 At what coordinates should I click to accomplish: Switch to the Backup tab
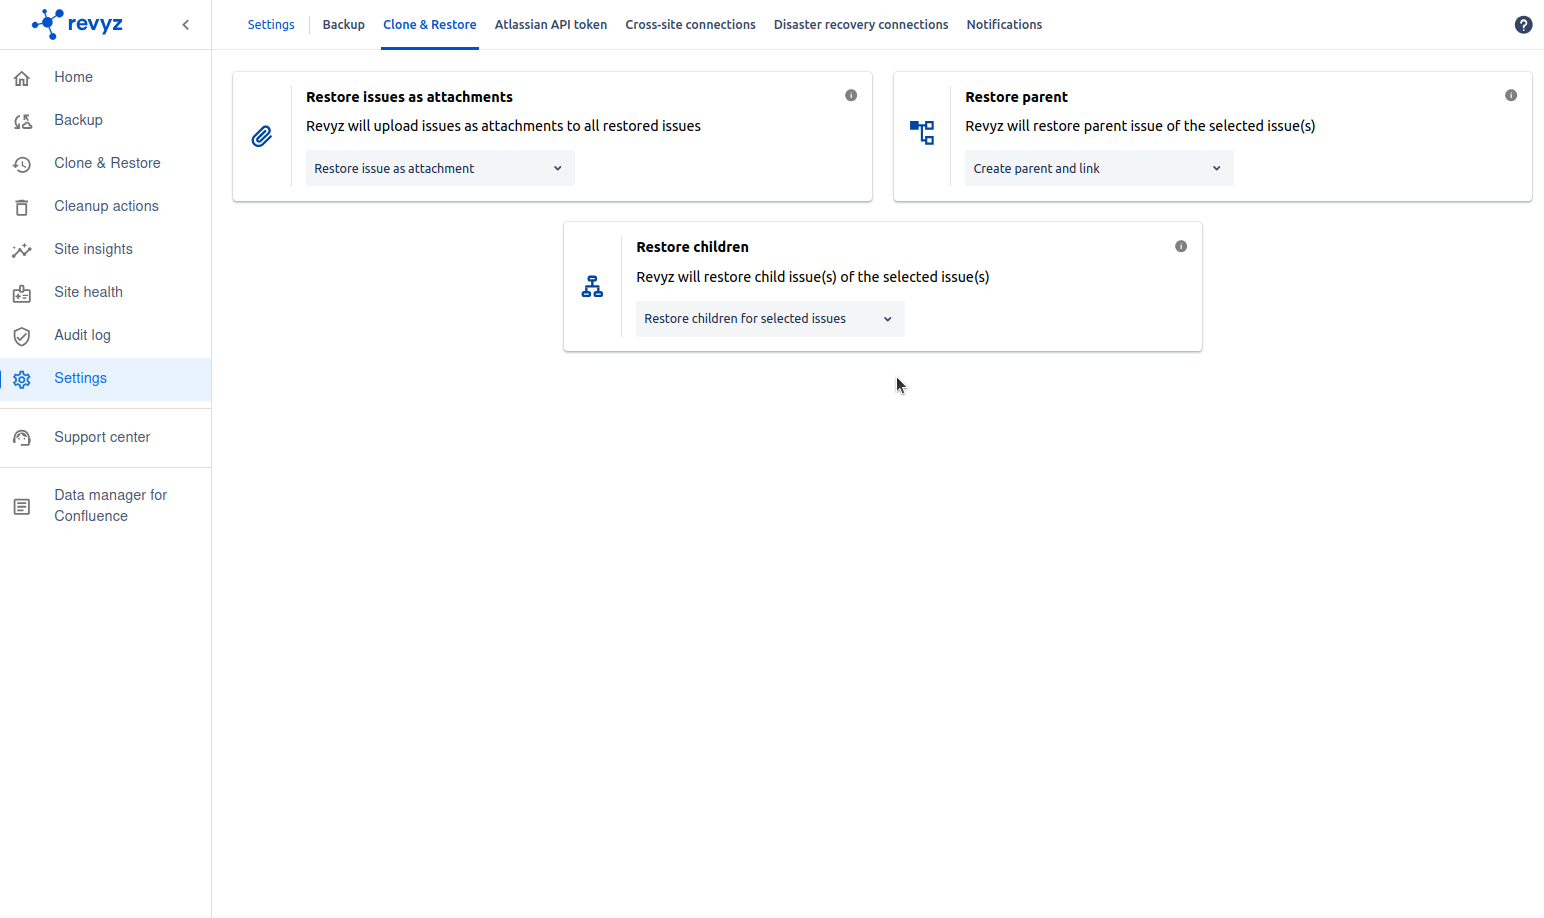point(343,25)
